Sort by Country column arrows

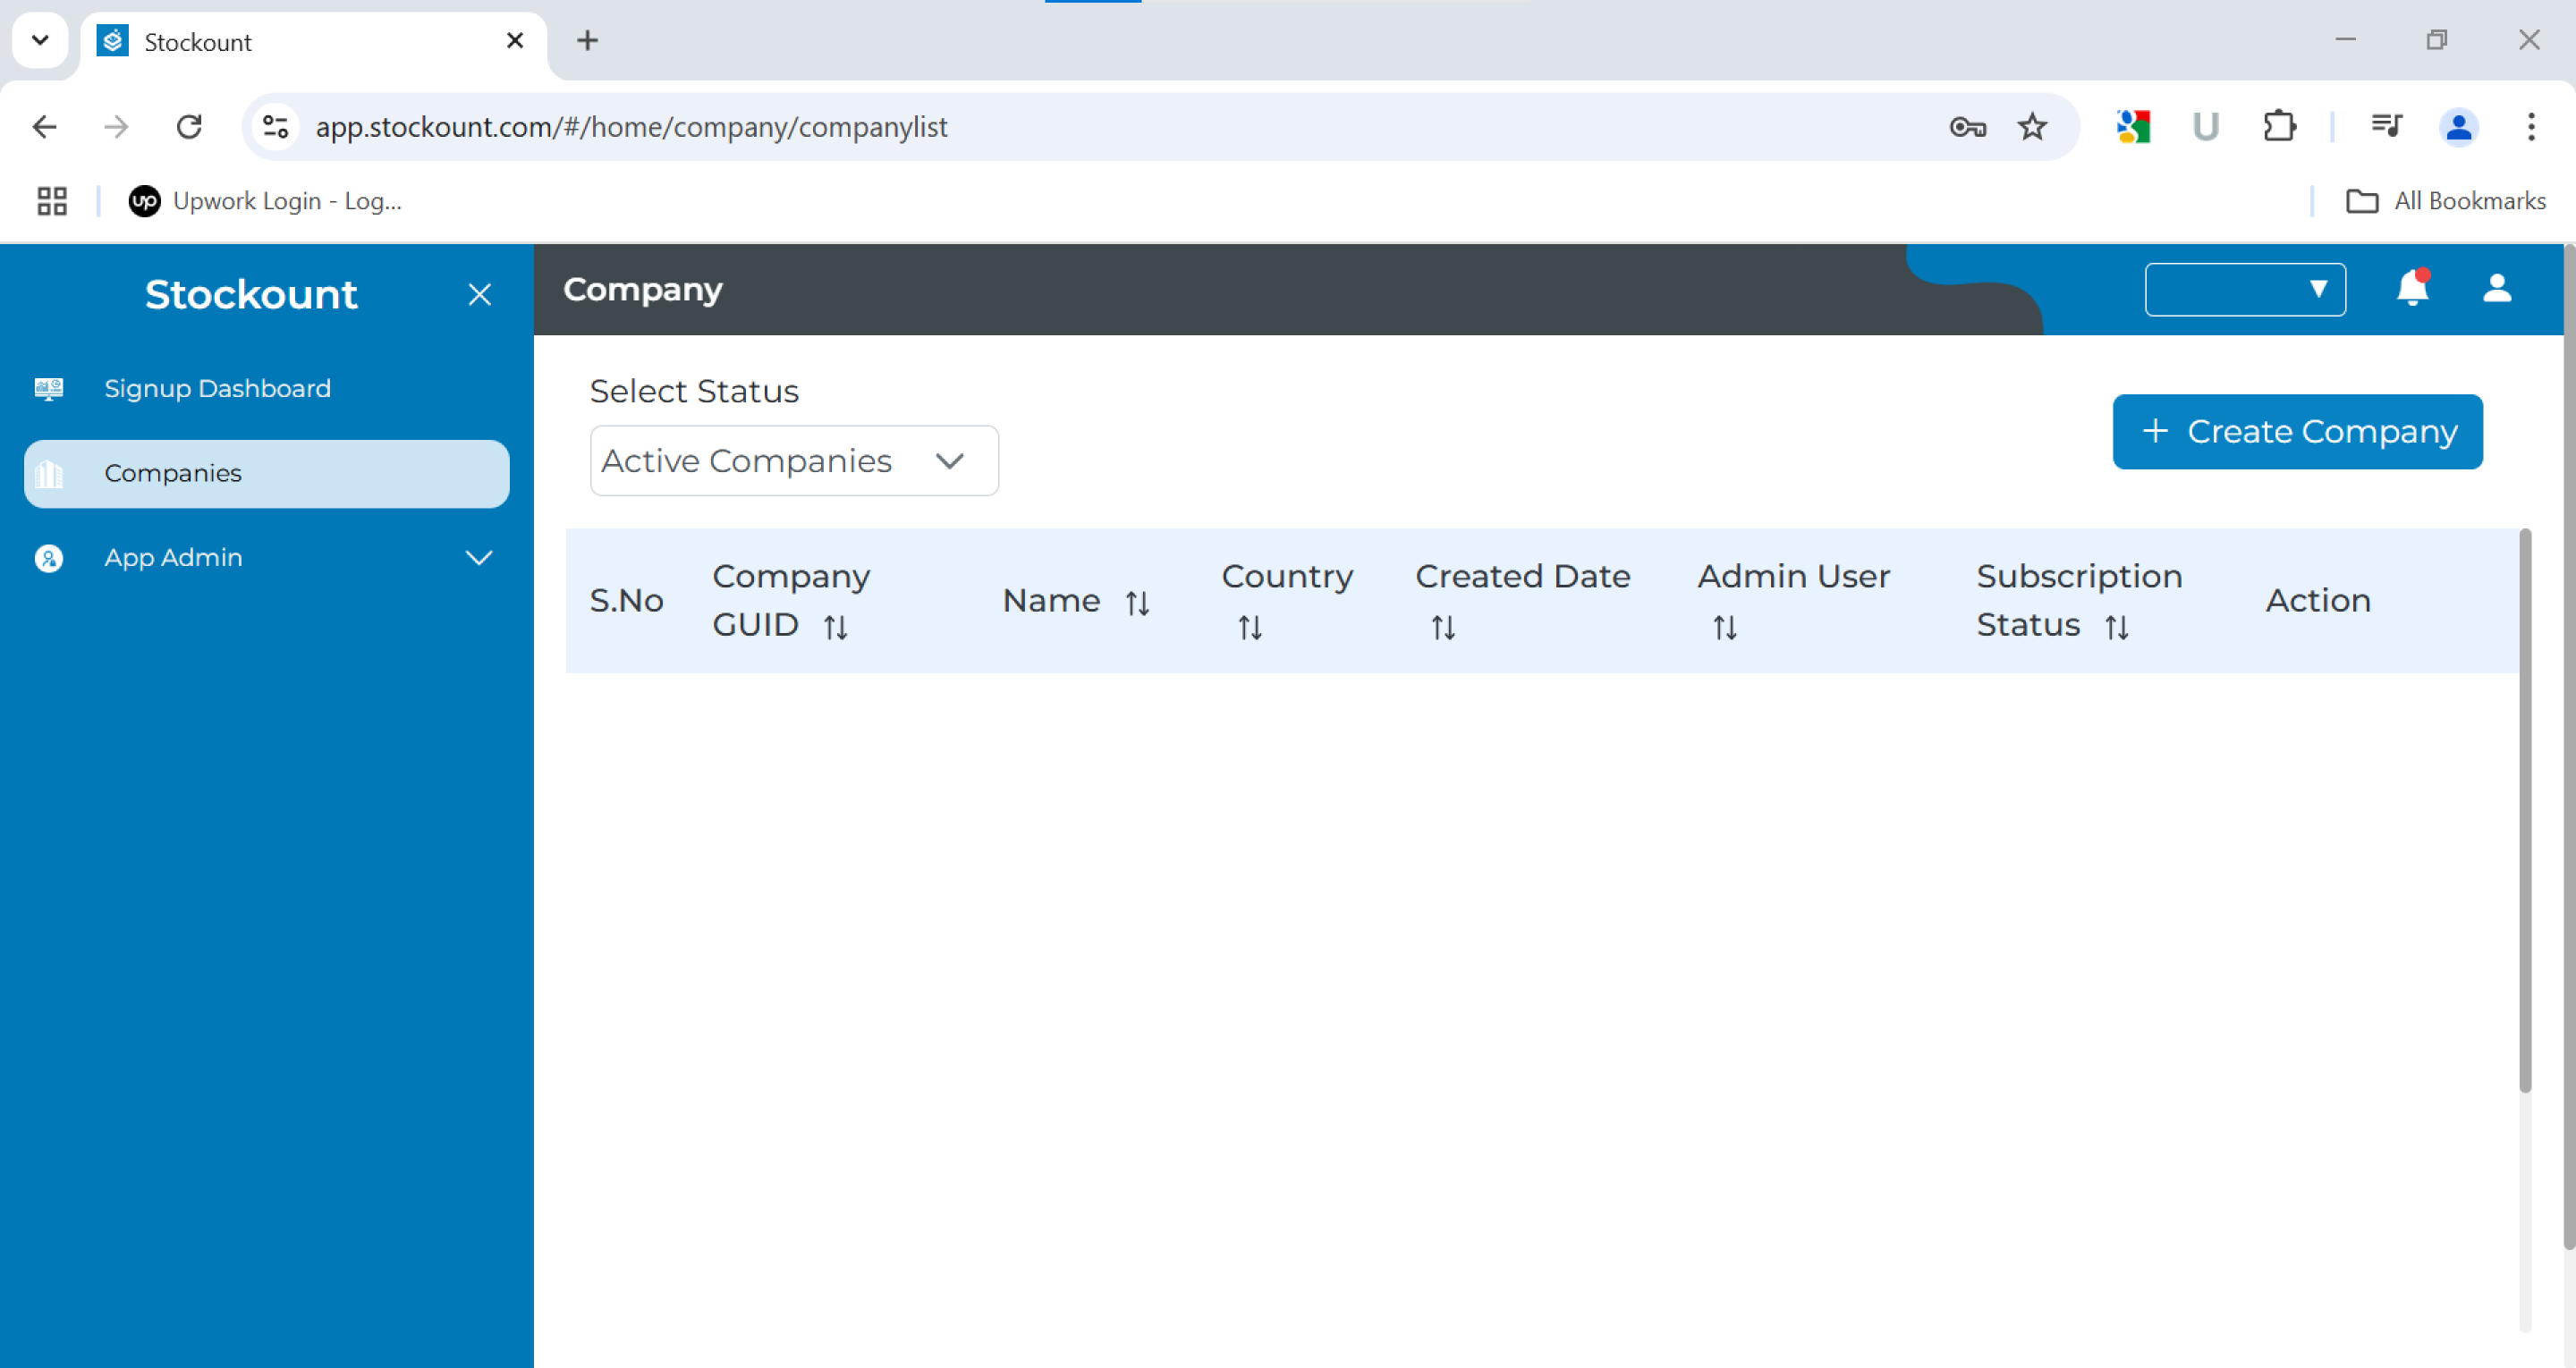coord(1249,628)
